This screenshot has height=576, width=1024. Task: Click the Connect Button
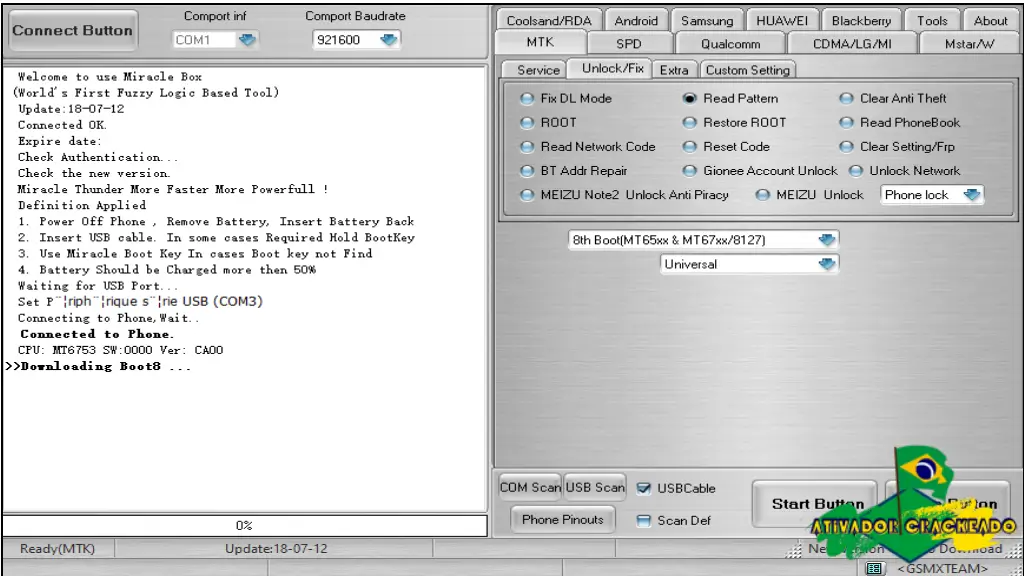pyautogui.click(x=72, y=31)
